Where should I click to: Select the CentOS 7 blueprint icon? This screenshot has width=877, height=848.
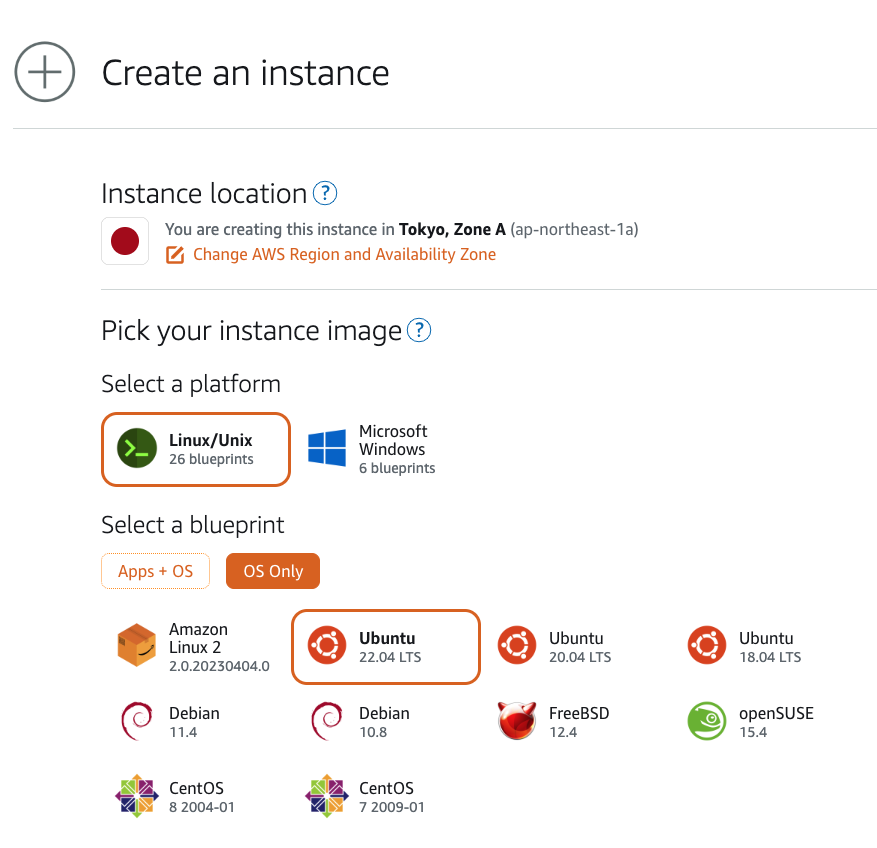tap(326, 796)
